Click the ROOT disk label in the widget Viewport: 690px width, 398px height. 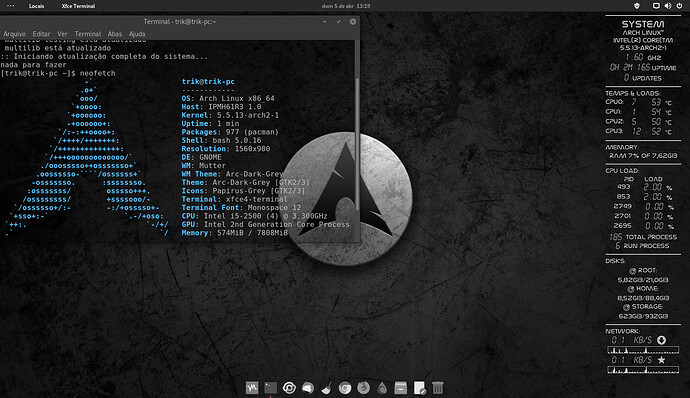coord(643,270)
